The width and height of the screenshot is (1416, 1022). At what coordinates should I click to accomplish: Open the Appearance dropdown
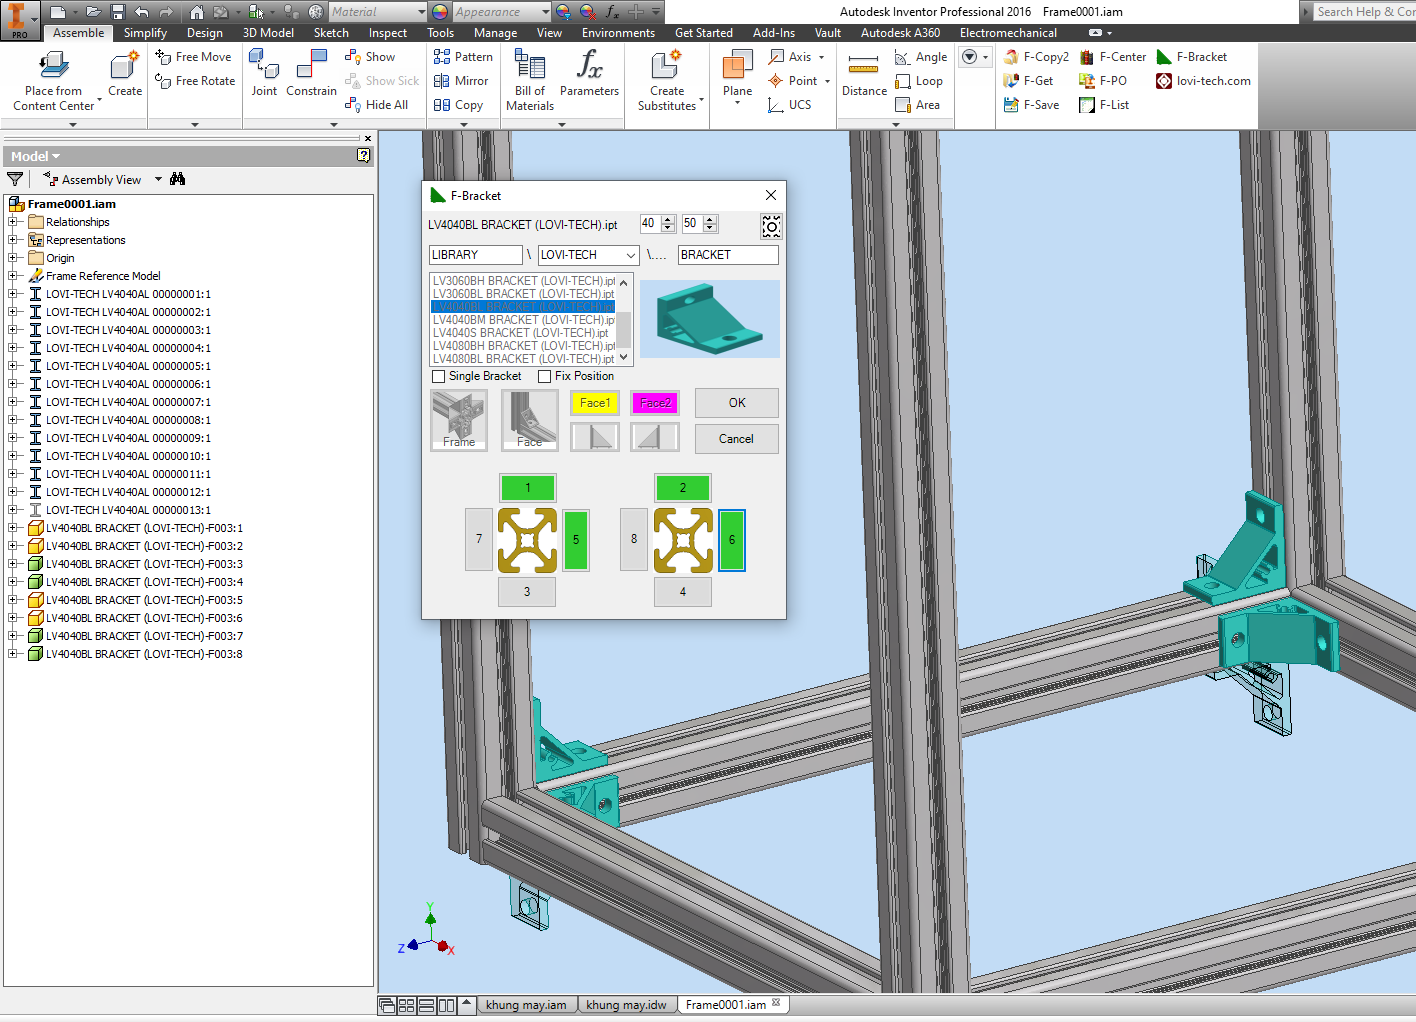click(x=545, y=12)
